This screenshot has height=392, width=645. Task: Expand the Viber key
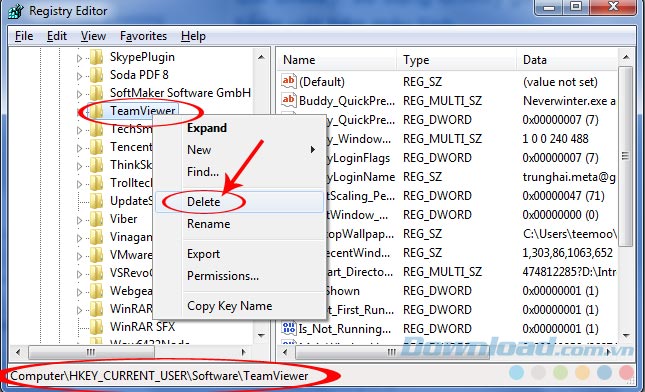[x=79, y=220]
